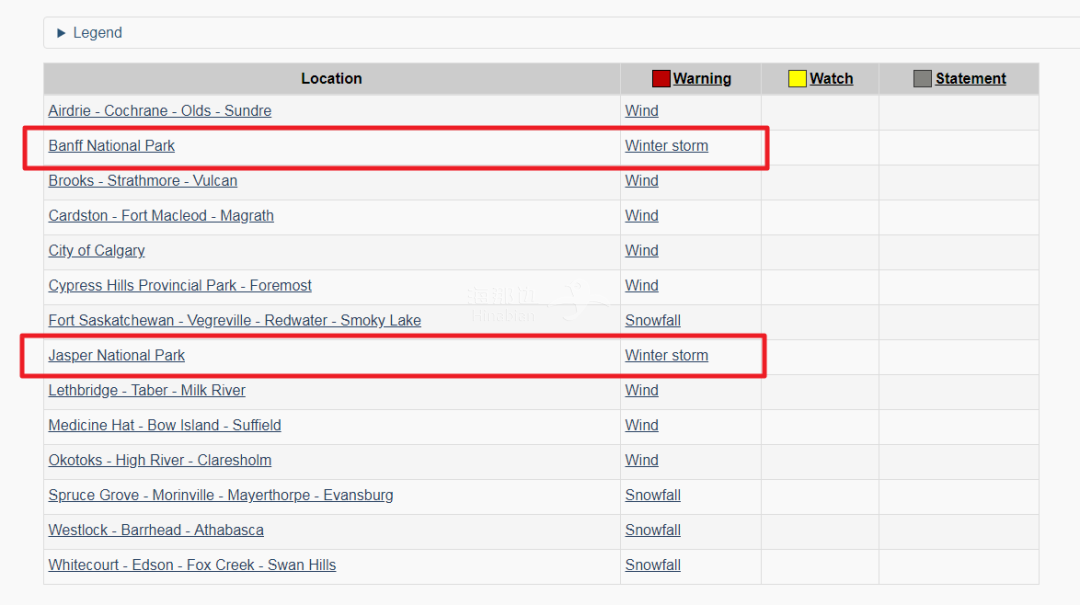View Wind warning for Medicine Hat row
The height and width of the screenshot is (605, 1080).
pos(641,426)
